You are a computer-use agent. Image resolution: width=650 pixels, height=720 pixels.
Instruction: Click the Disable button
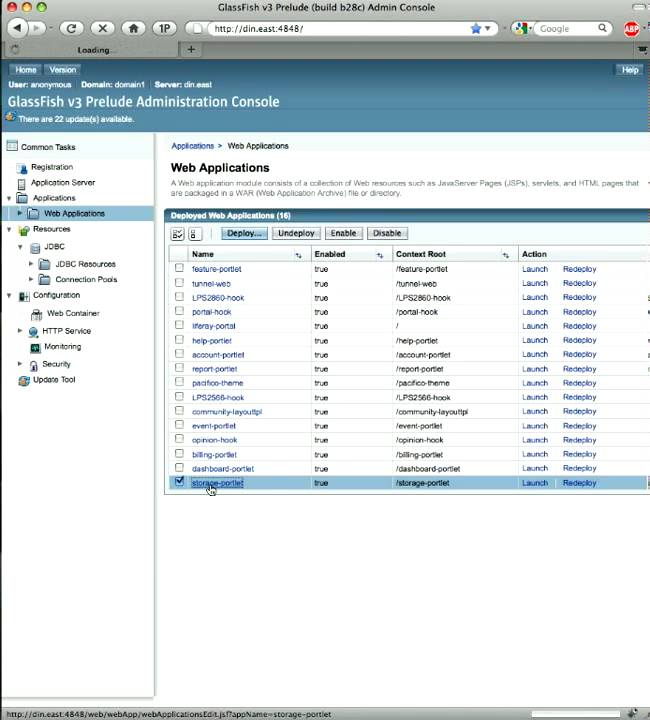click(387, 233)
